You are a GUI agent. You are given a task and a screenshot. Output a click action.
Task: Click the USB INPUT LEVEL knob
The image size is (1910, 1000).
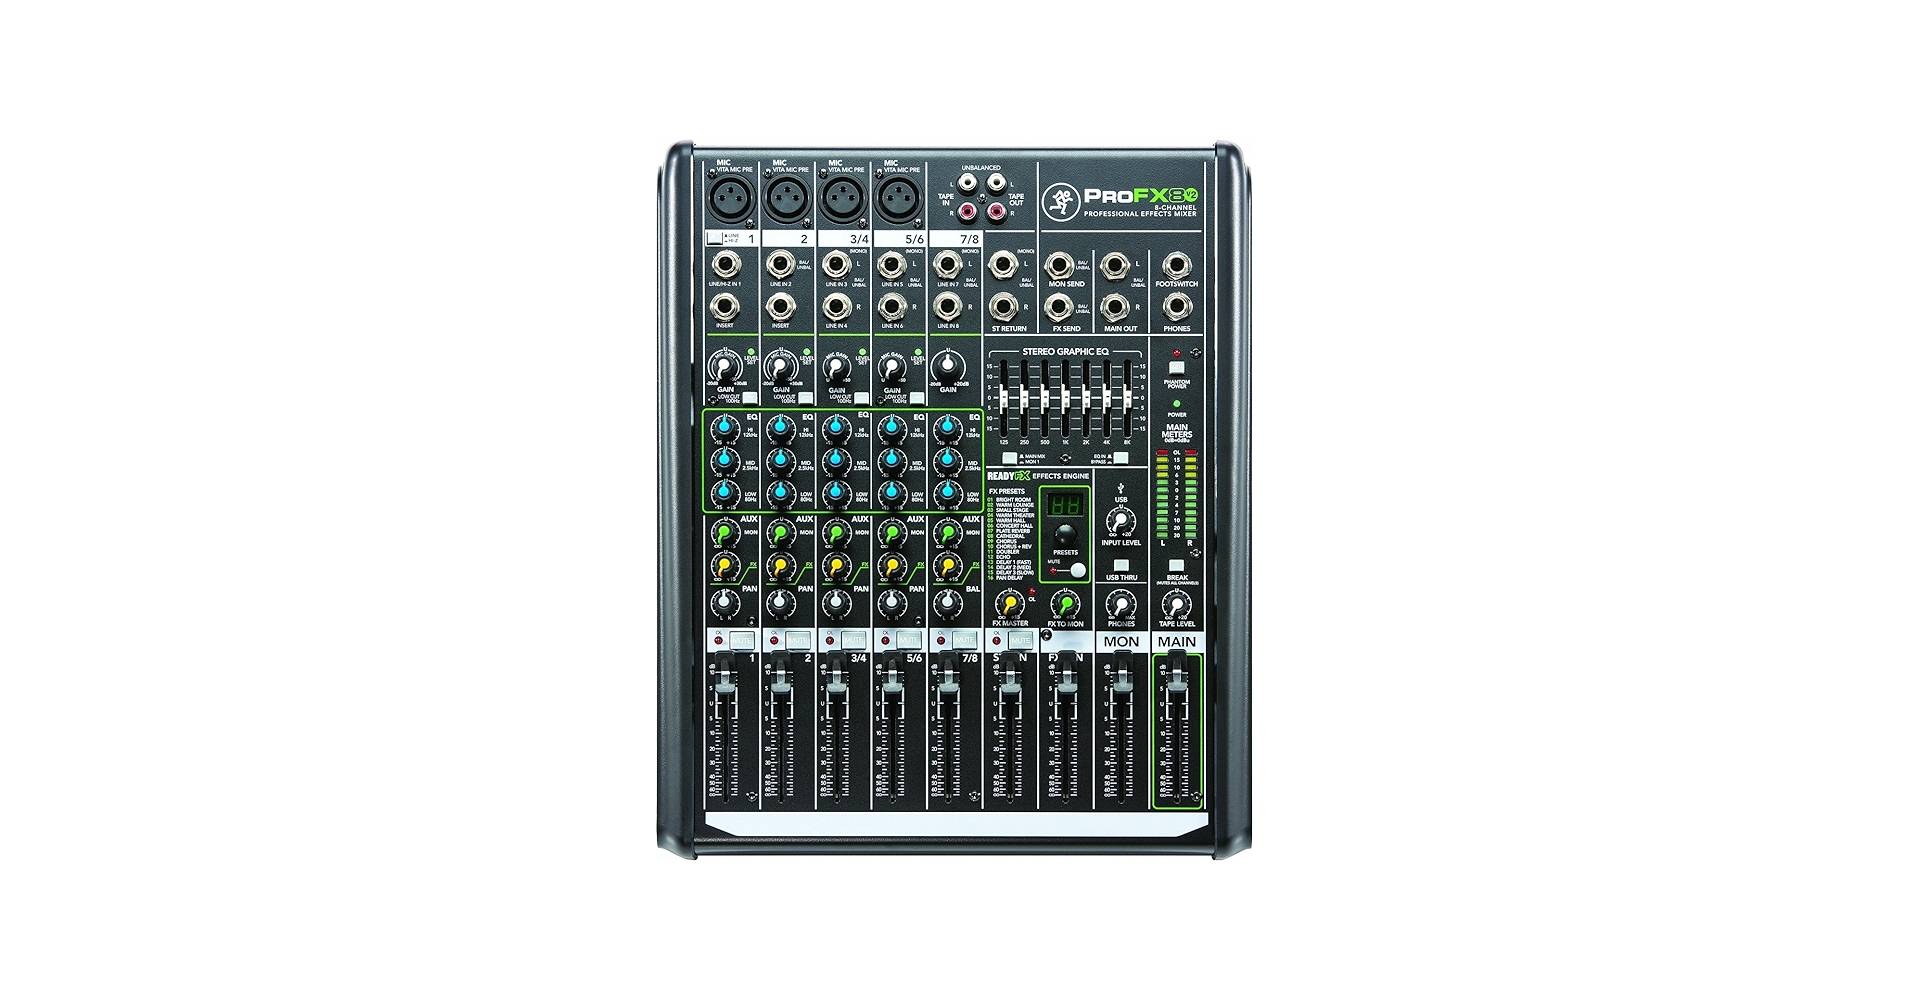1121,521
